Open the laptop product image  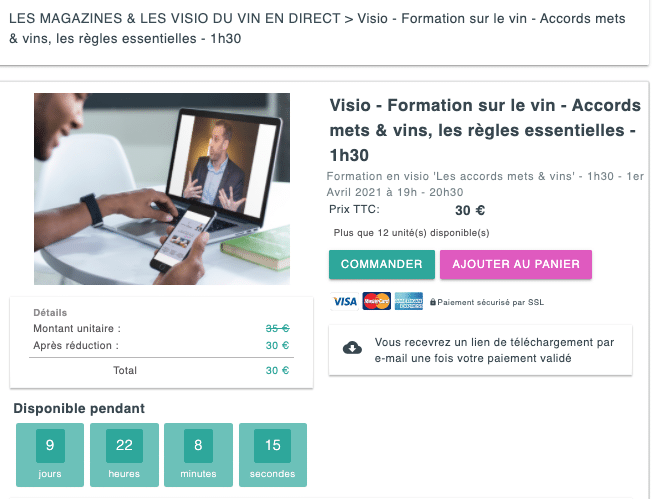pyautogui.click(x=162, y=189)
